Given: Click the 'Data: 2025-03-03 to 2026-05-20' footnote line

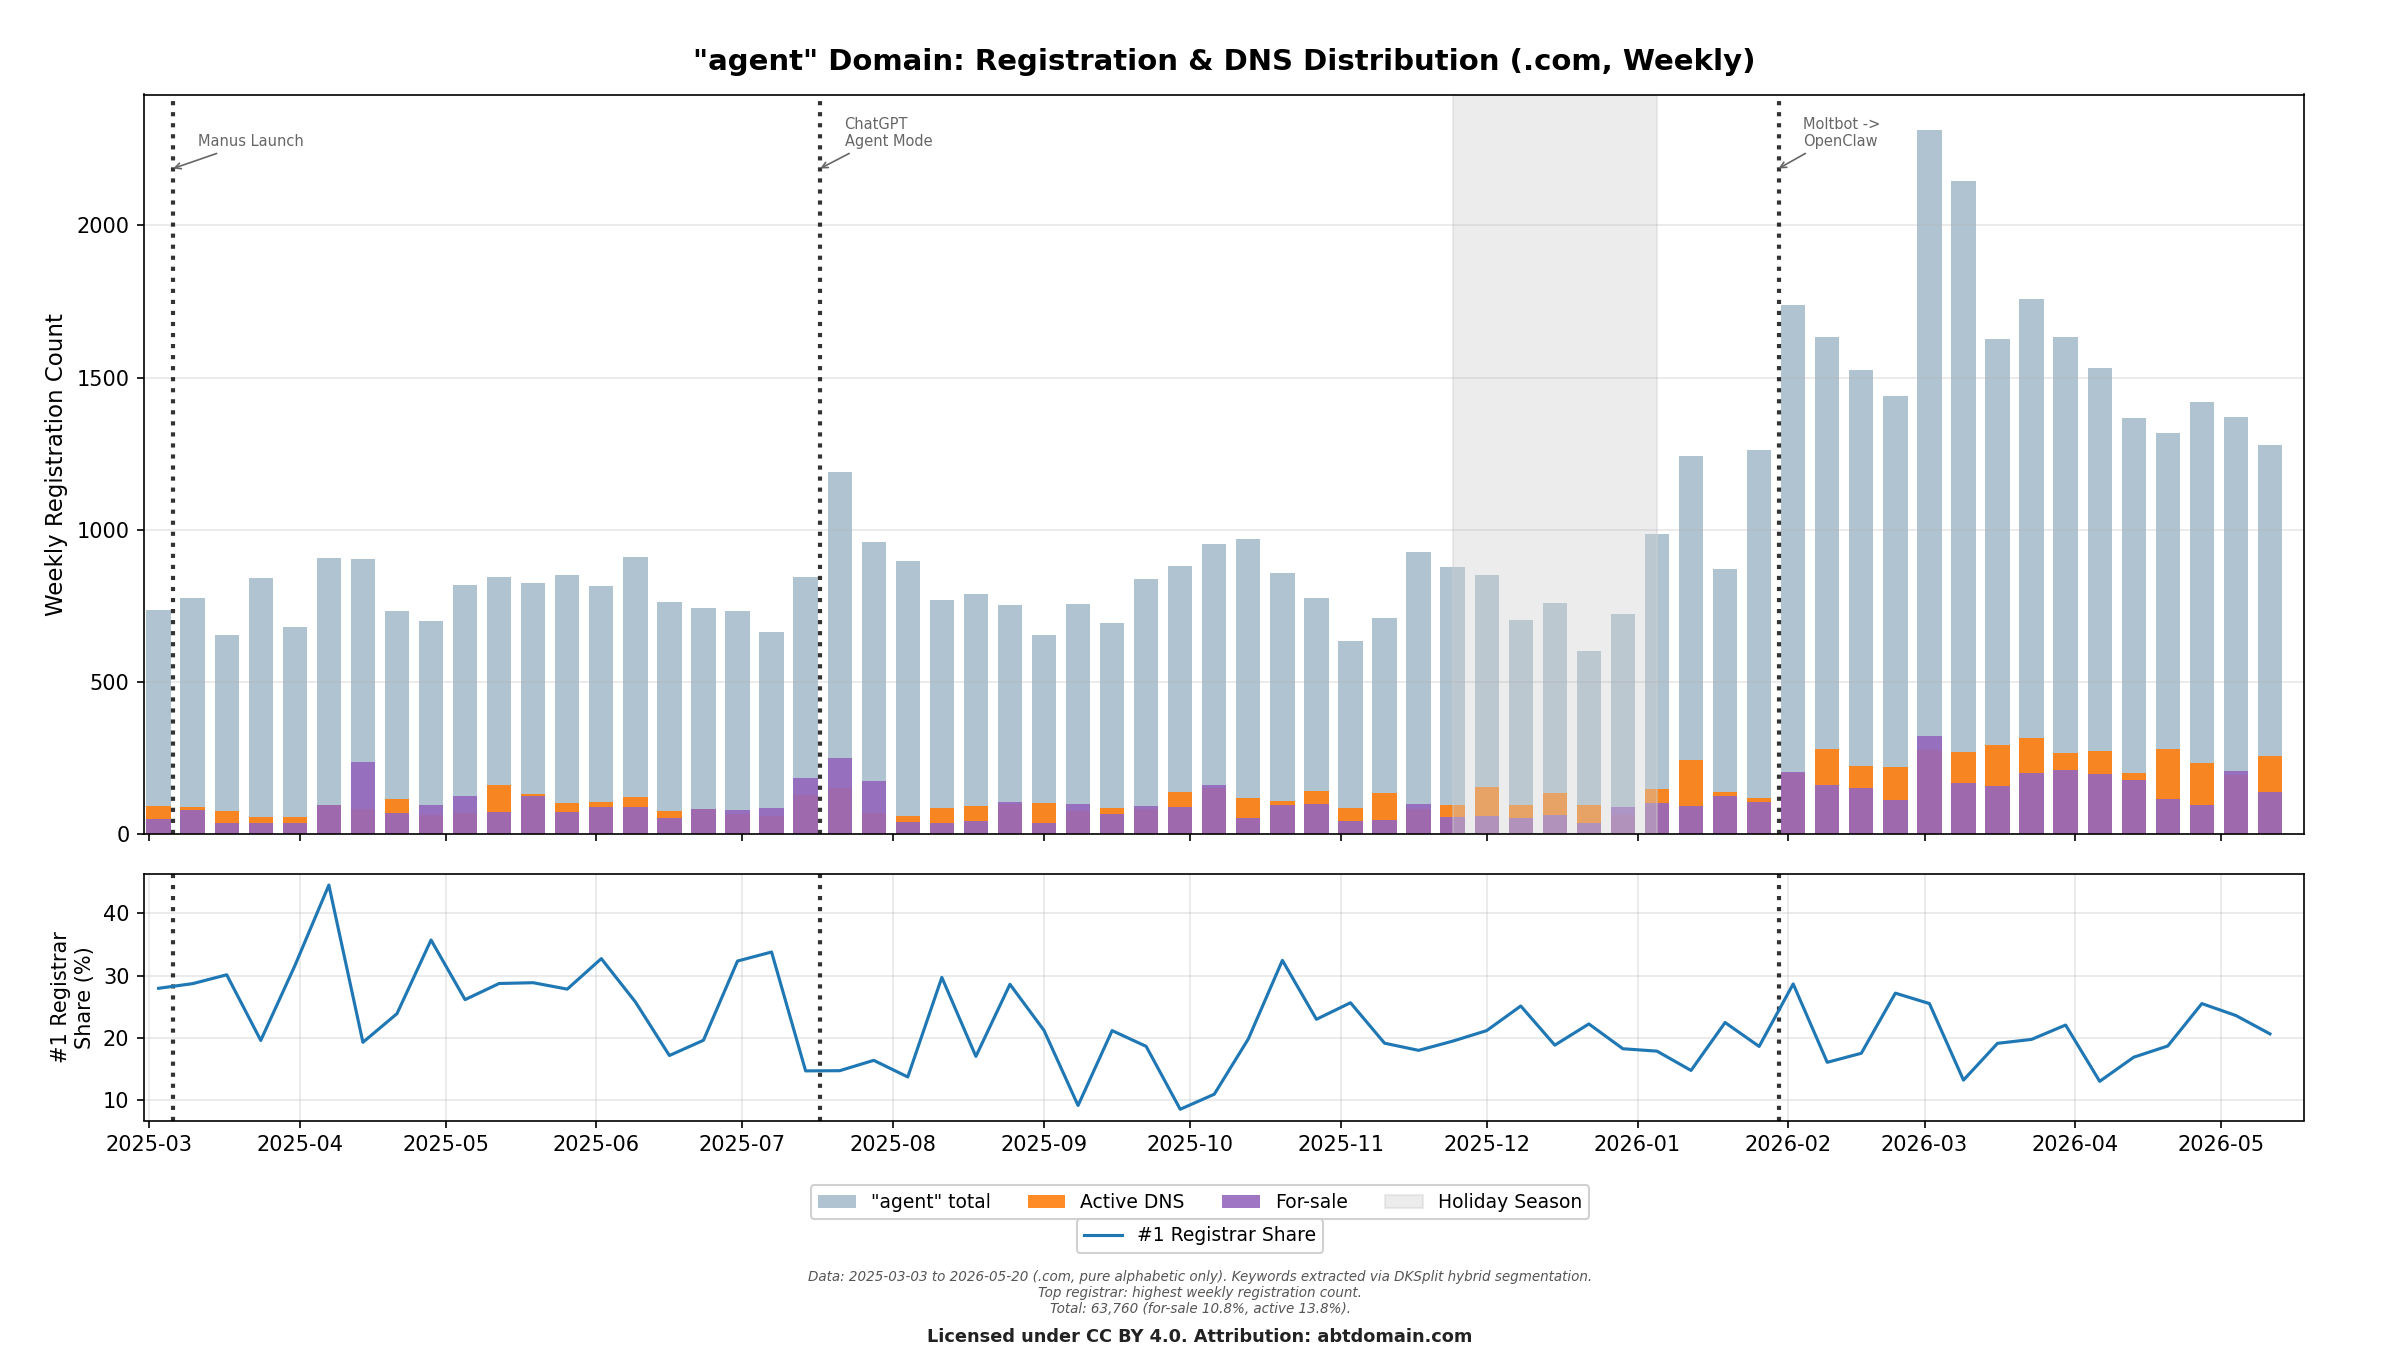Looking at the screenshot, I should click(x=1199, y=1277).
